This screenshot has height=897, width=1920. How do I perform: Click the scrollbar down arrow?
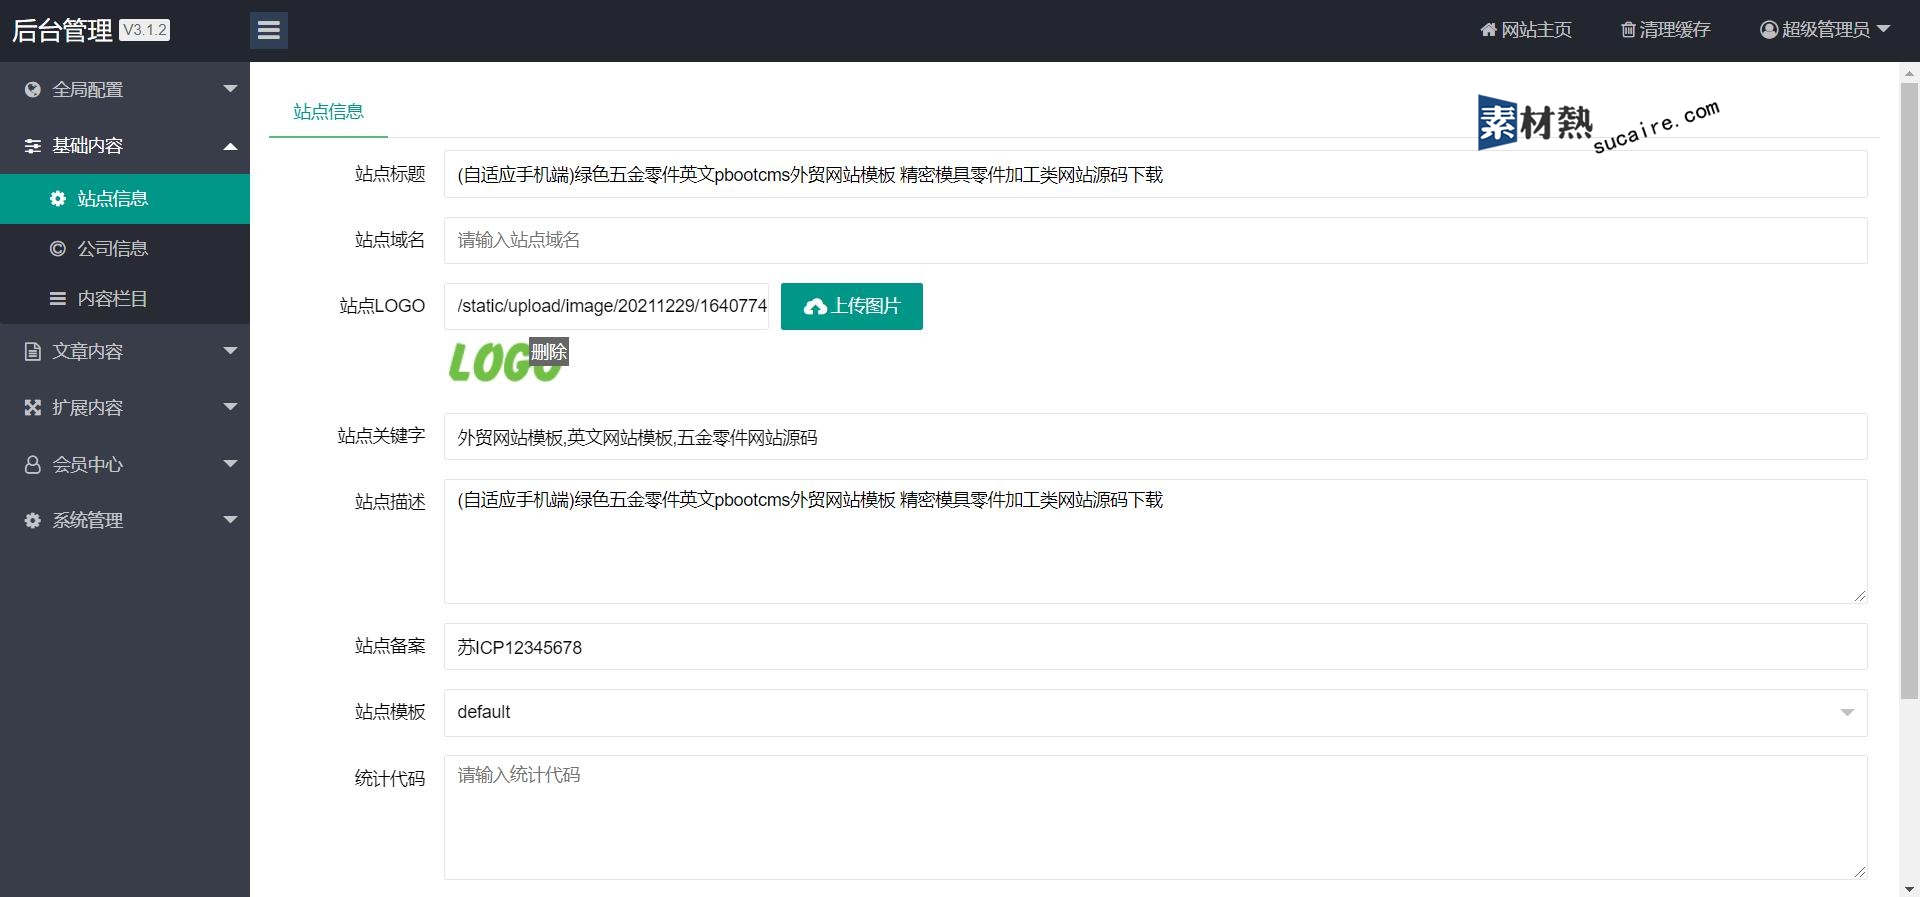1909,888
